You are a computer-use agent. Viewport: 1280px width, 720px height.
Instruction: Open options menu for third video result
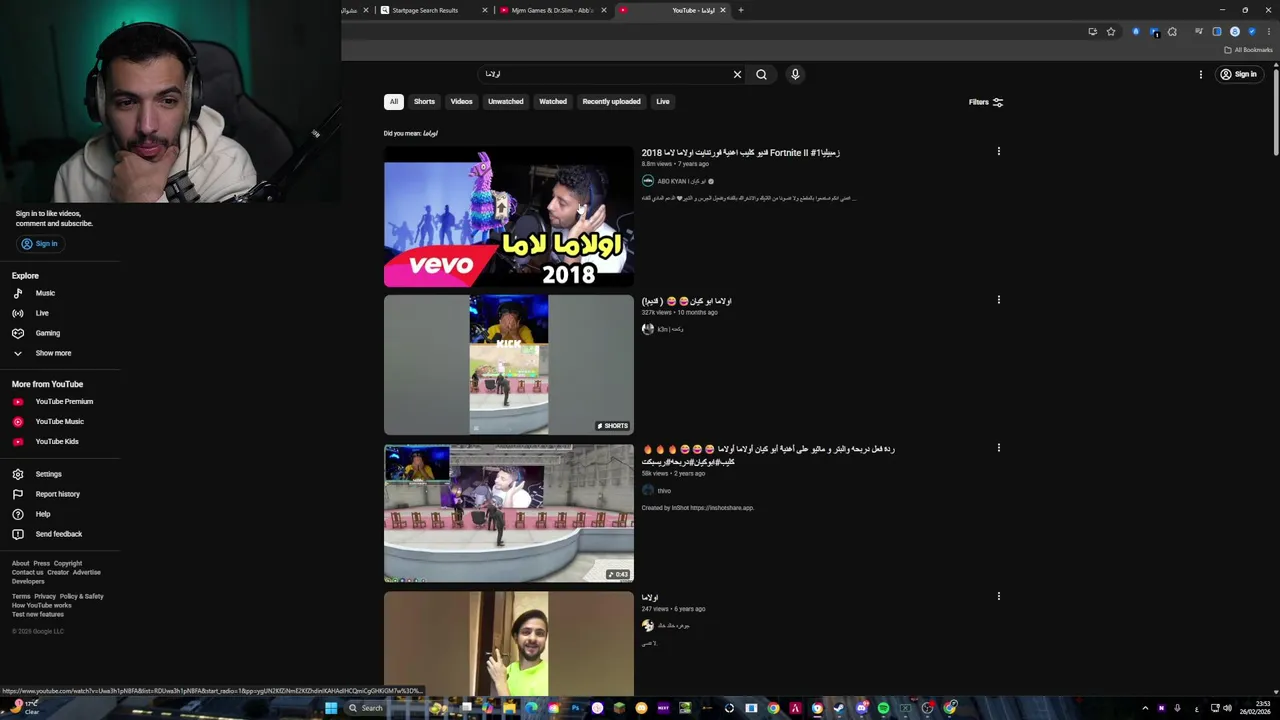[998, 448]
